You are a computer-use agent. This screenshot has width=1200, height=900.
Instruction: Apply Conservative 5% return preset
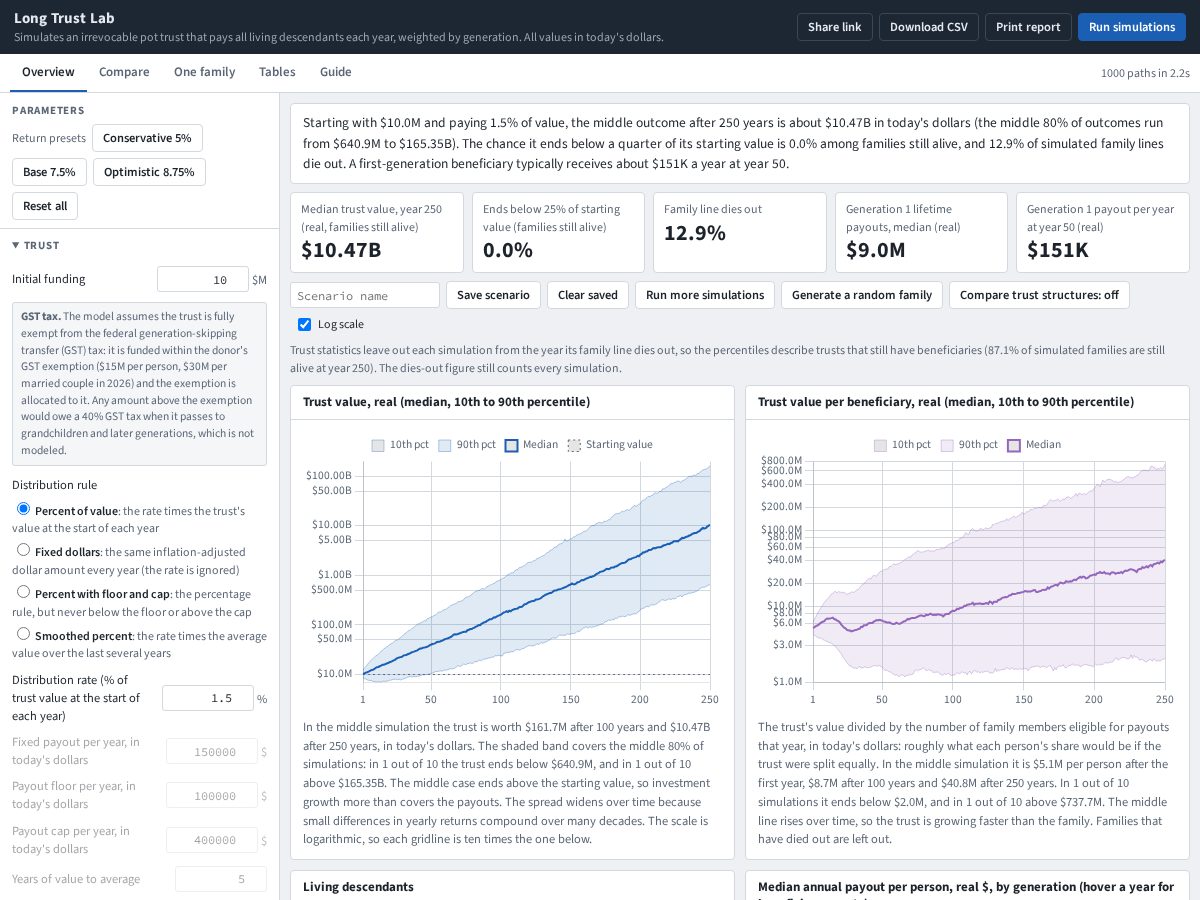pos(147,138)
